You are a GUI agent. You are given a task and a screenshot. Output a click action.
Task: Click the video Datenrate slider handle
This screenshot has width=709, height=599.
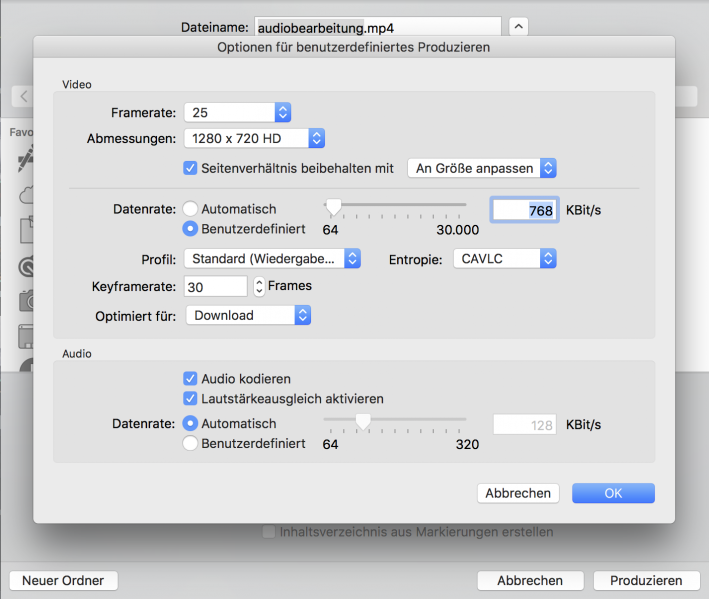pyautogui.click(x=334, y=207)
